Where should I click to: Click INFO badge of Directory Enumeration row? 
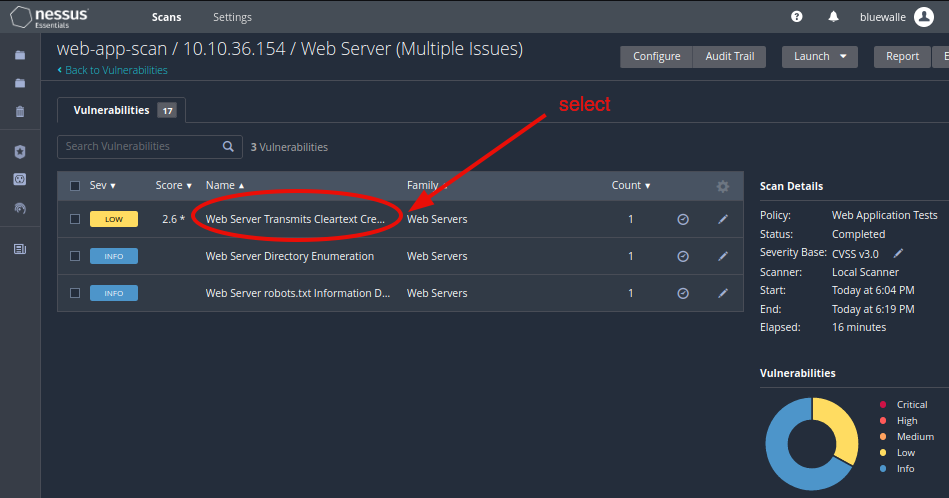114,256
